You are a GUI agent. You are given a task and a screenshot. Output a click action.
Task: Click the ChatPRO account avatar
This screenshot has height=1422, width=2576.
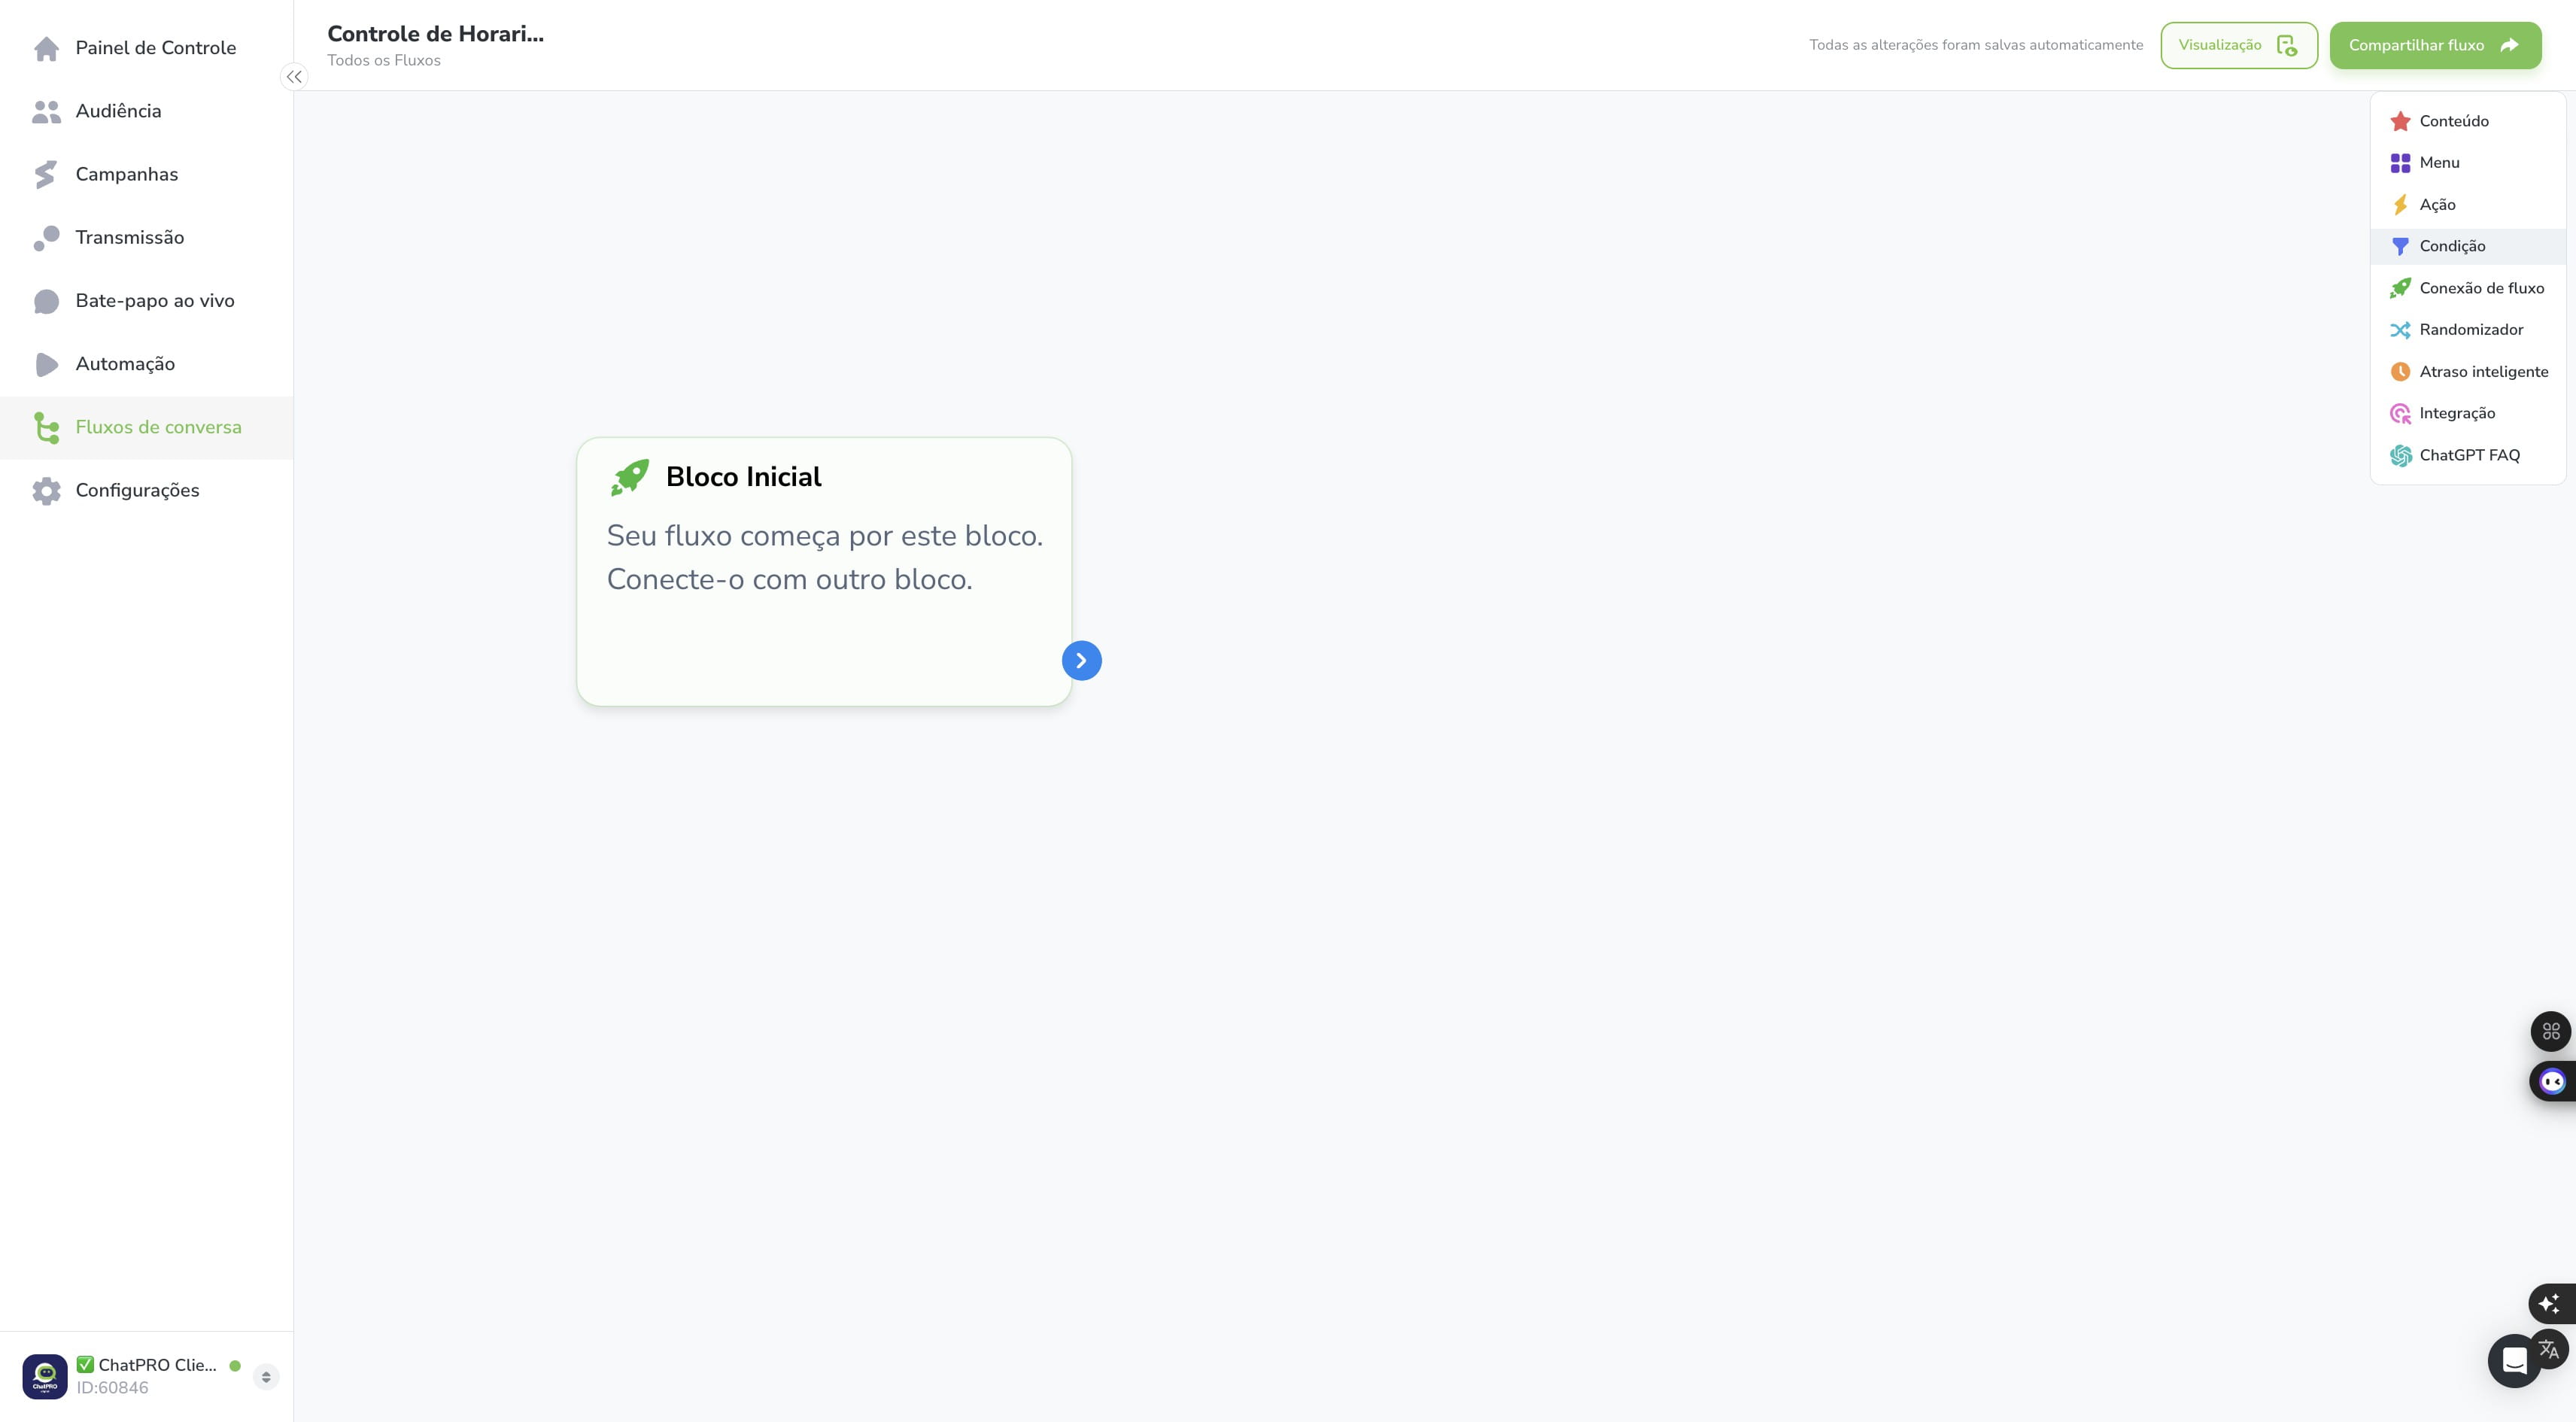click(45, 1376)
